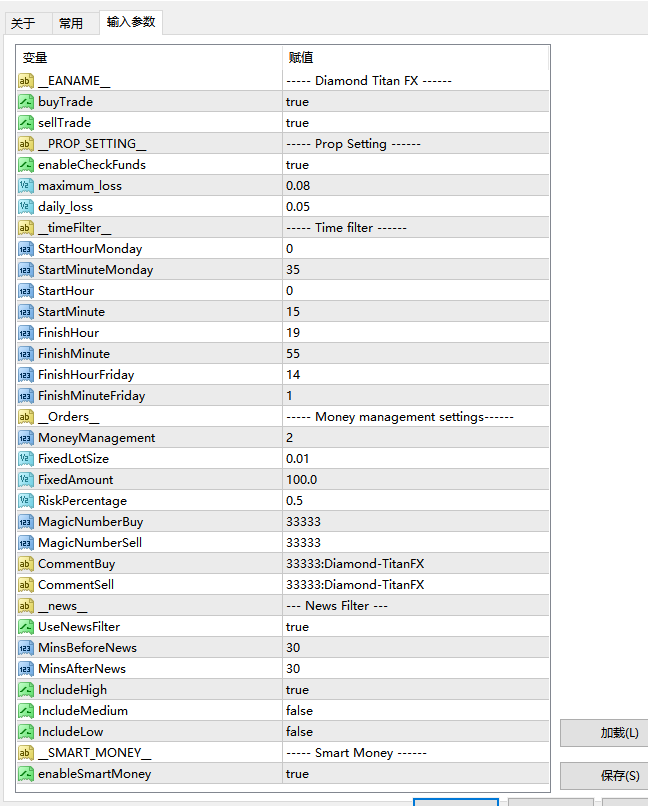Click the integer icon next to FinishHourFriday
Screen dimensions: 648x806
26,375
